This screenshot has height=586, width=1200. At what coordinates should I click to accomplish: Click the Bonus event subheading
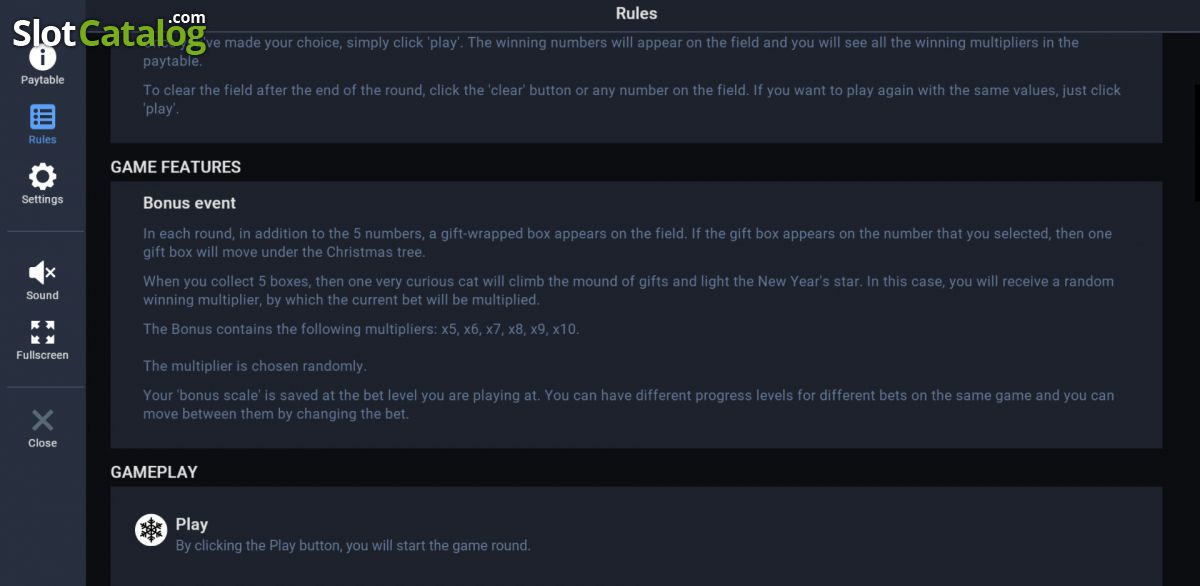tap(189, 203)
